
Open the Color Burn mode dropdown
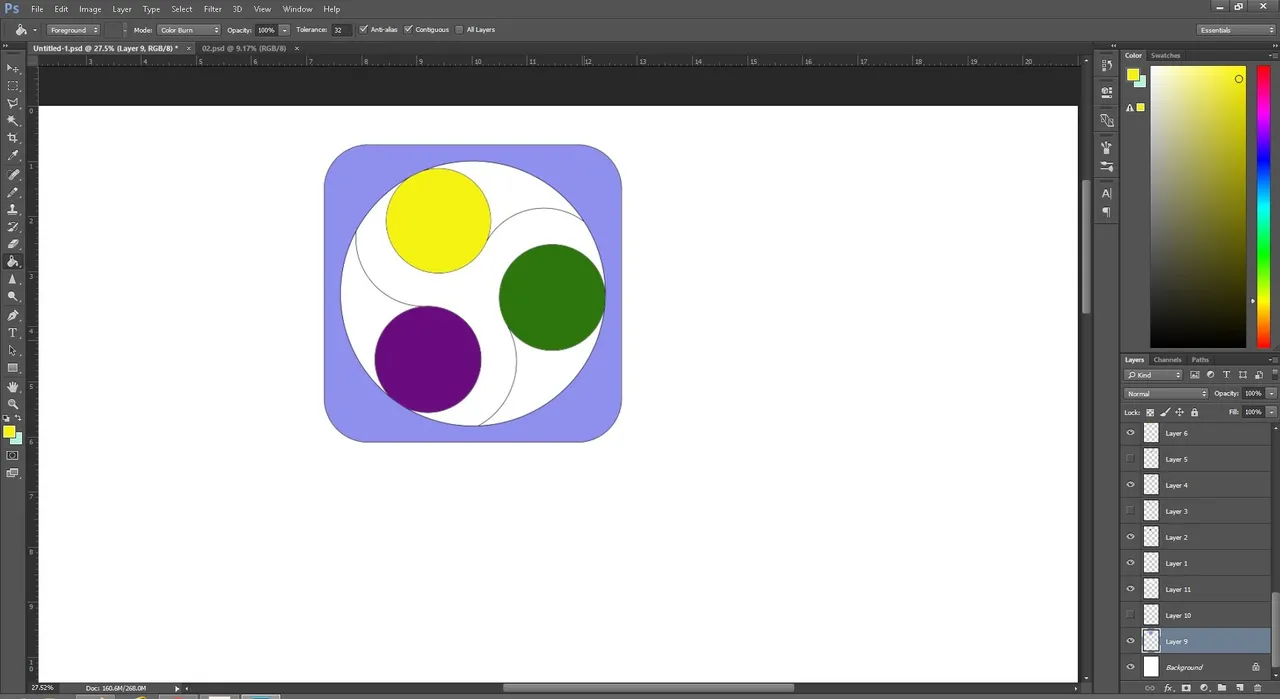189,30
